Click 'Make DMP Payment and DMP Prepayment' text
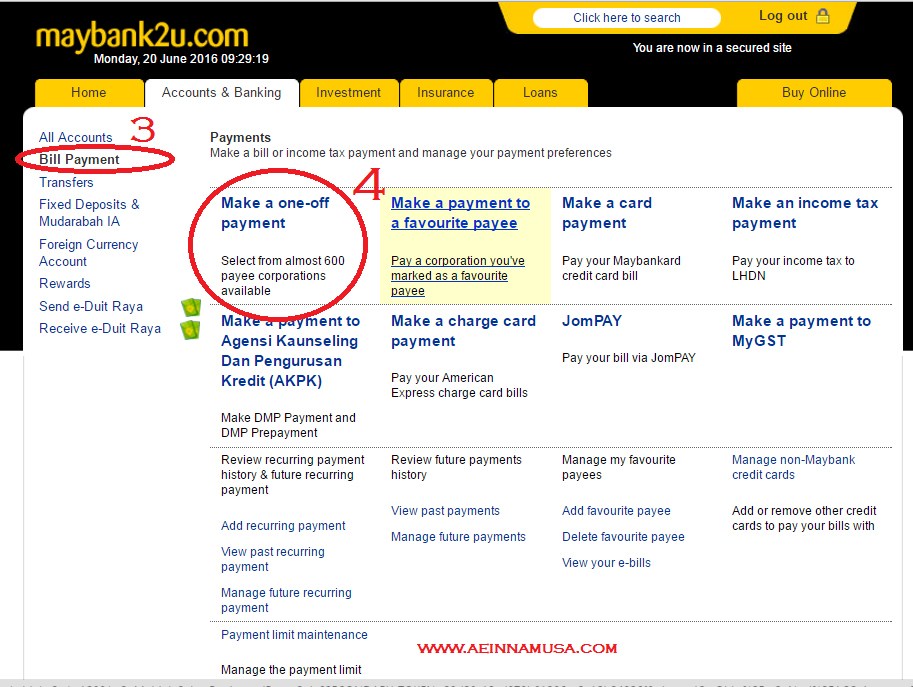Viewport: 913px width, 687px height. pos(288,425)
